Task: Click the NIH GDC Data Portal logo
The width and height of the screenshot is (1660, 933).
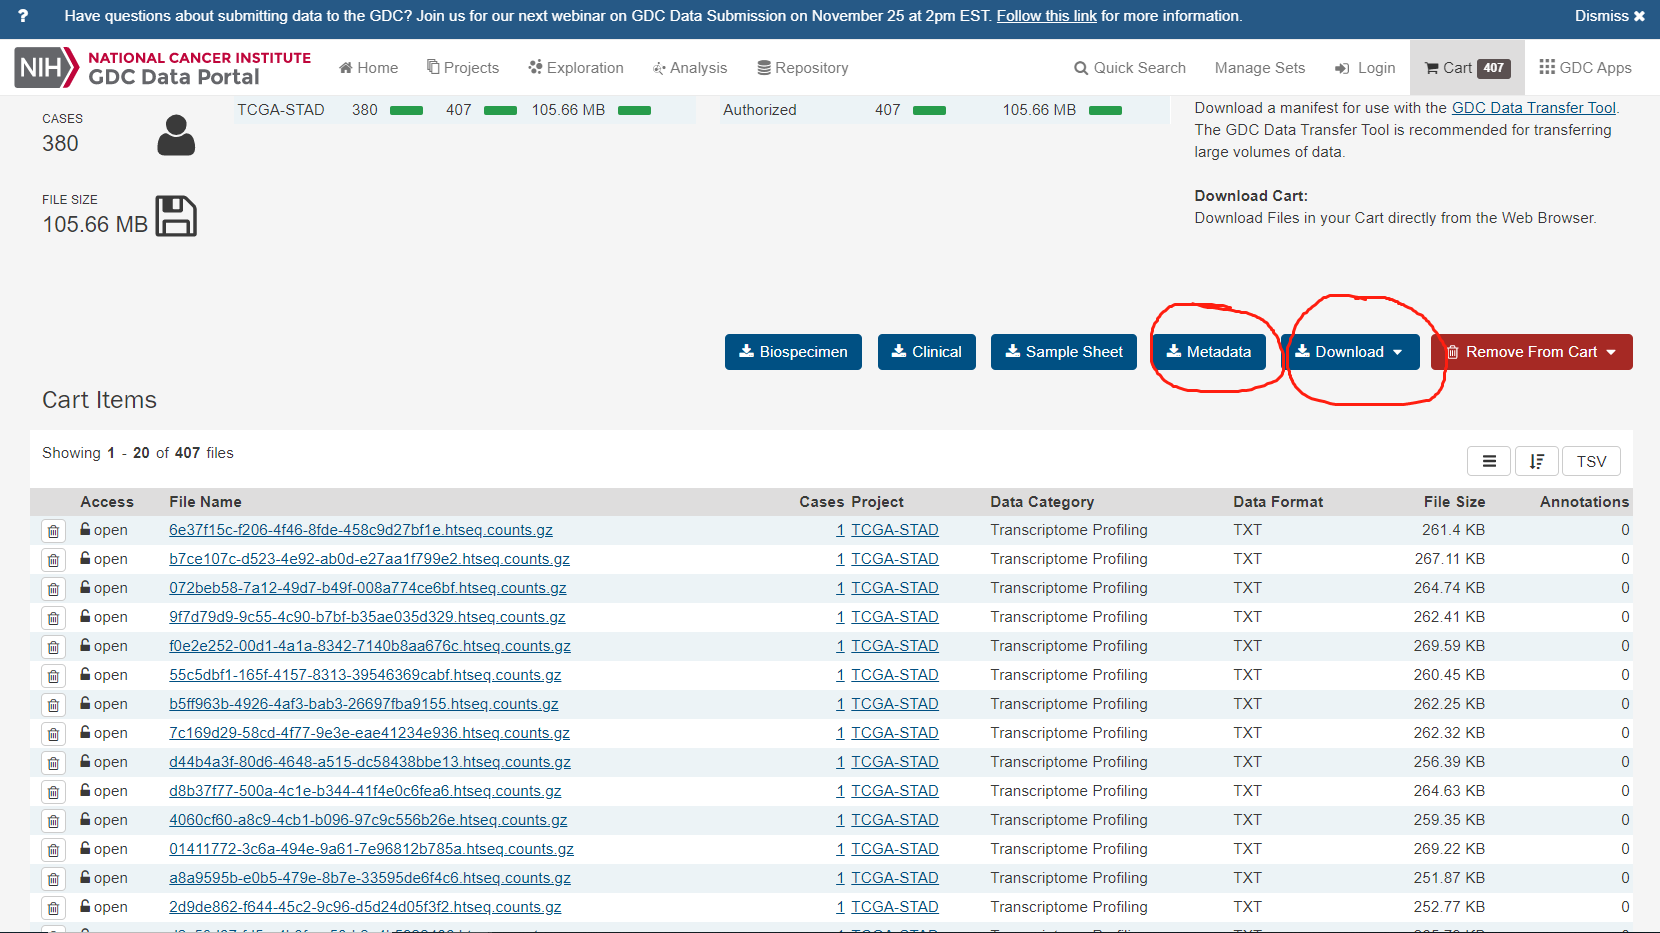Action: 163,68
